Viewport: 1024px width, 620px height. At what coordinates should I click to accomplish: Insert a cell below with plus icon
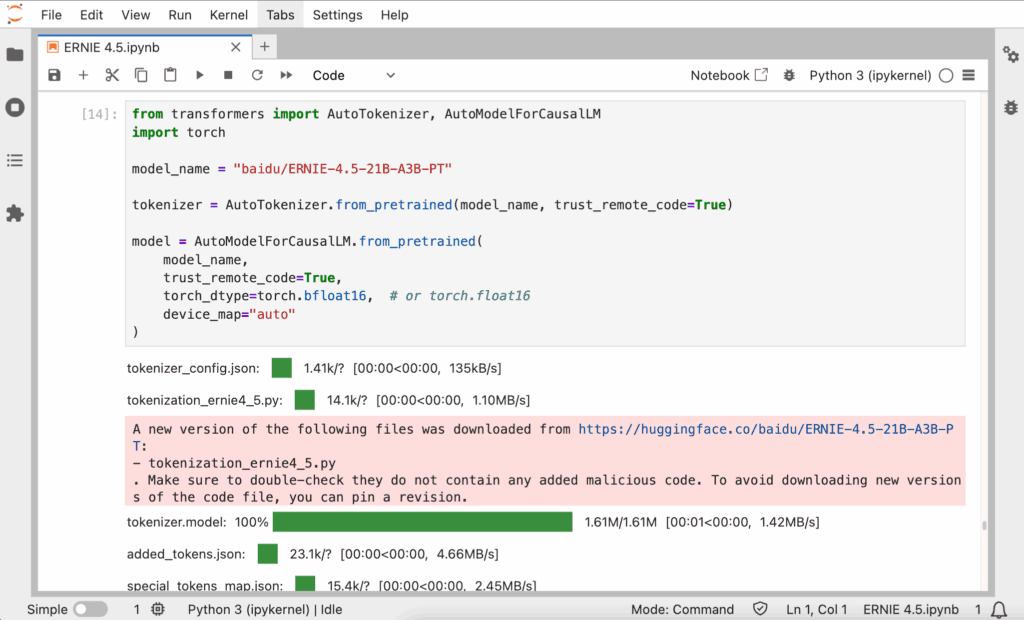click(83, 75)
